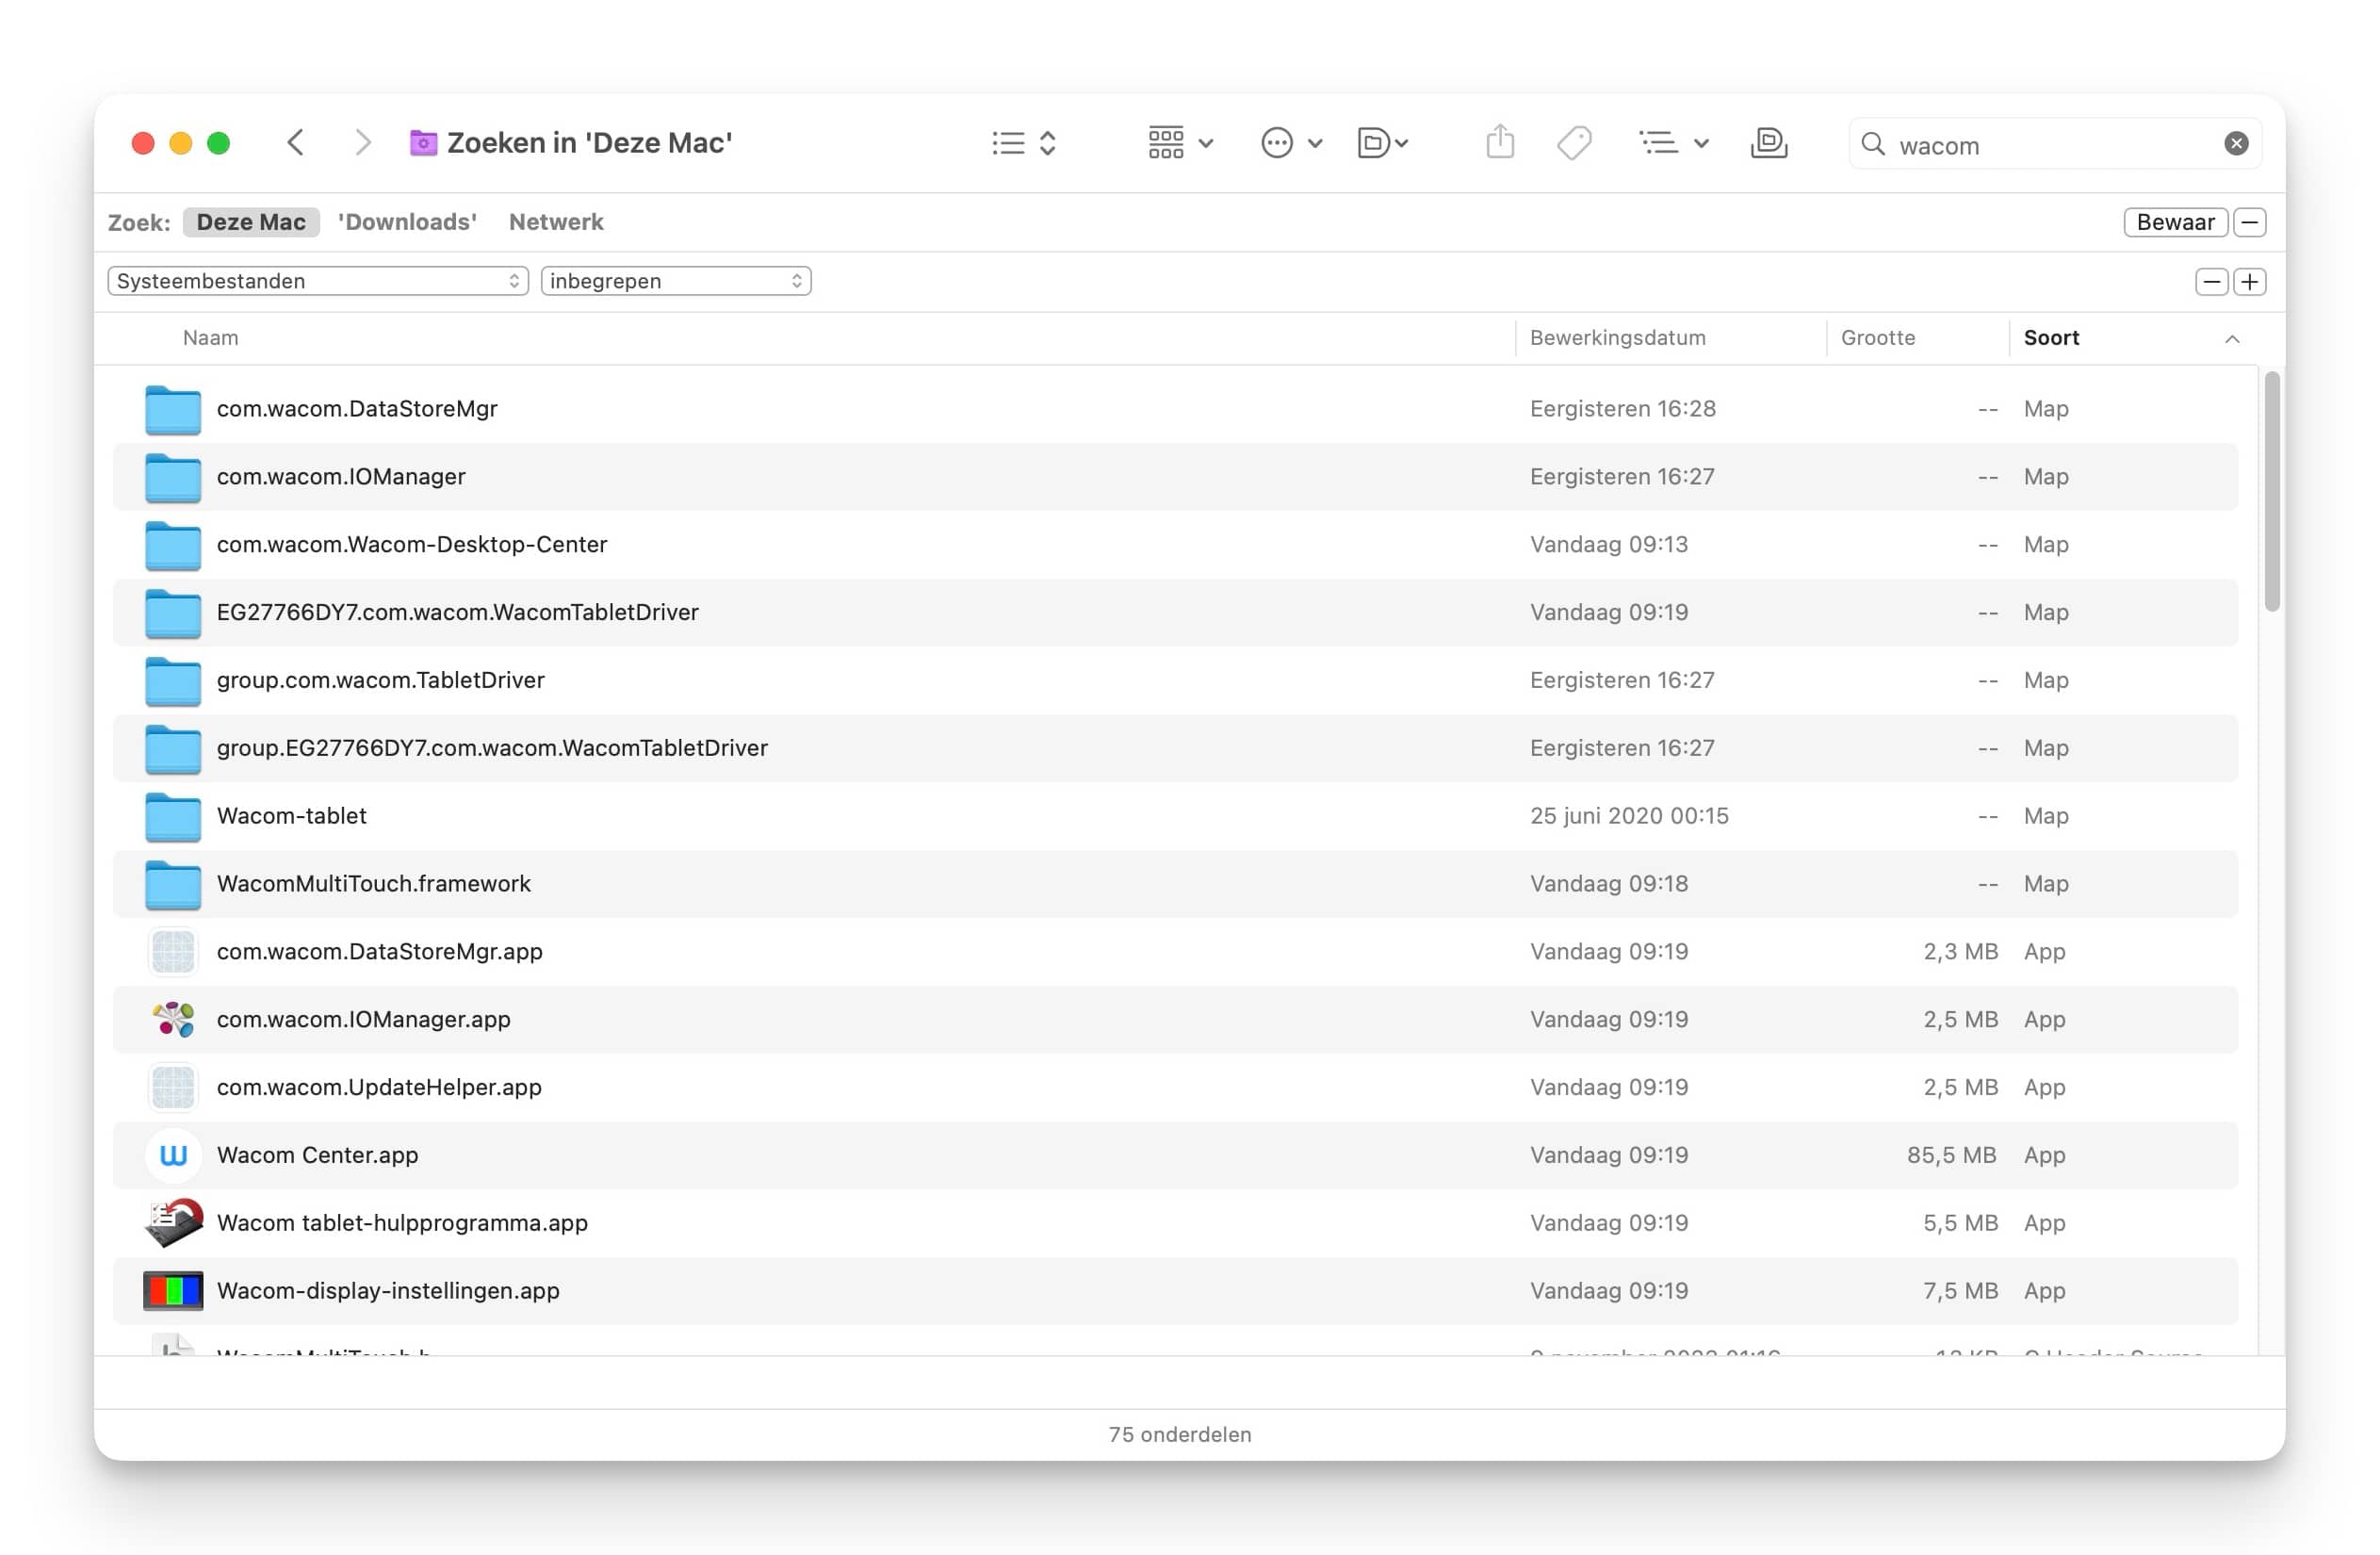
Task: Clear the search text with X
Action: (2237, 144)
